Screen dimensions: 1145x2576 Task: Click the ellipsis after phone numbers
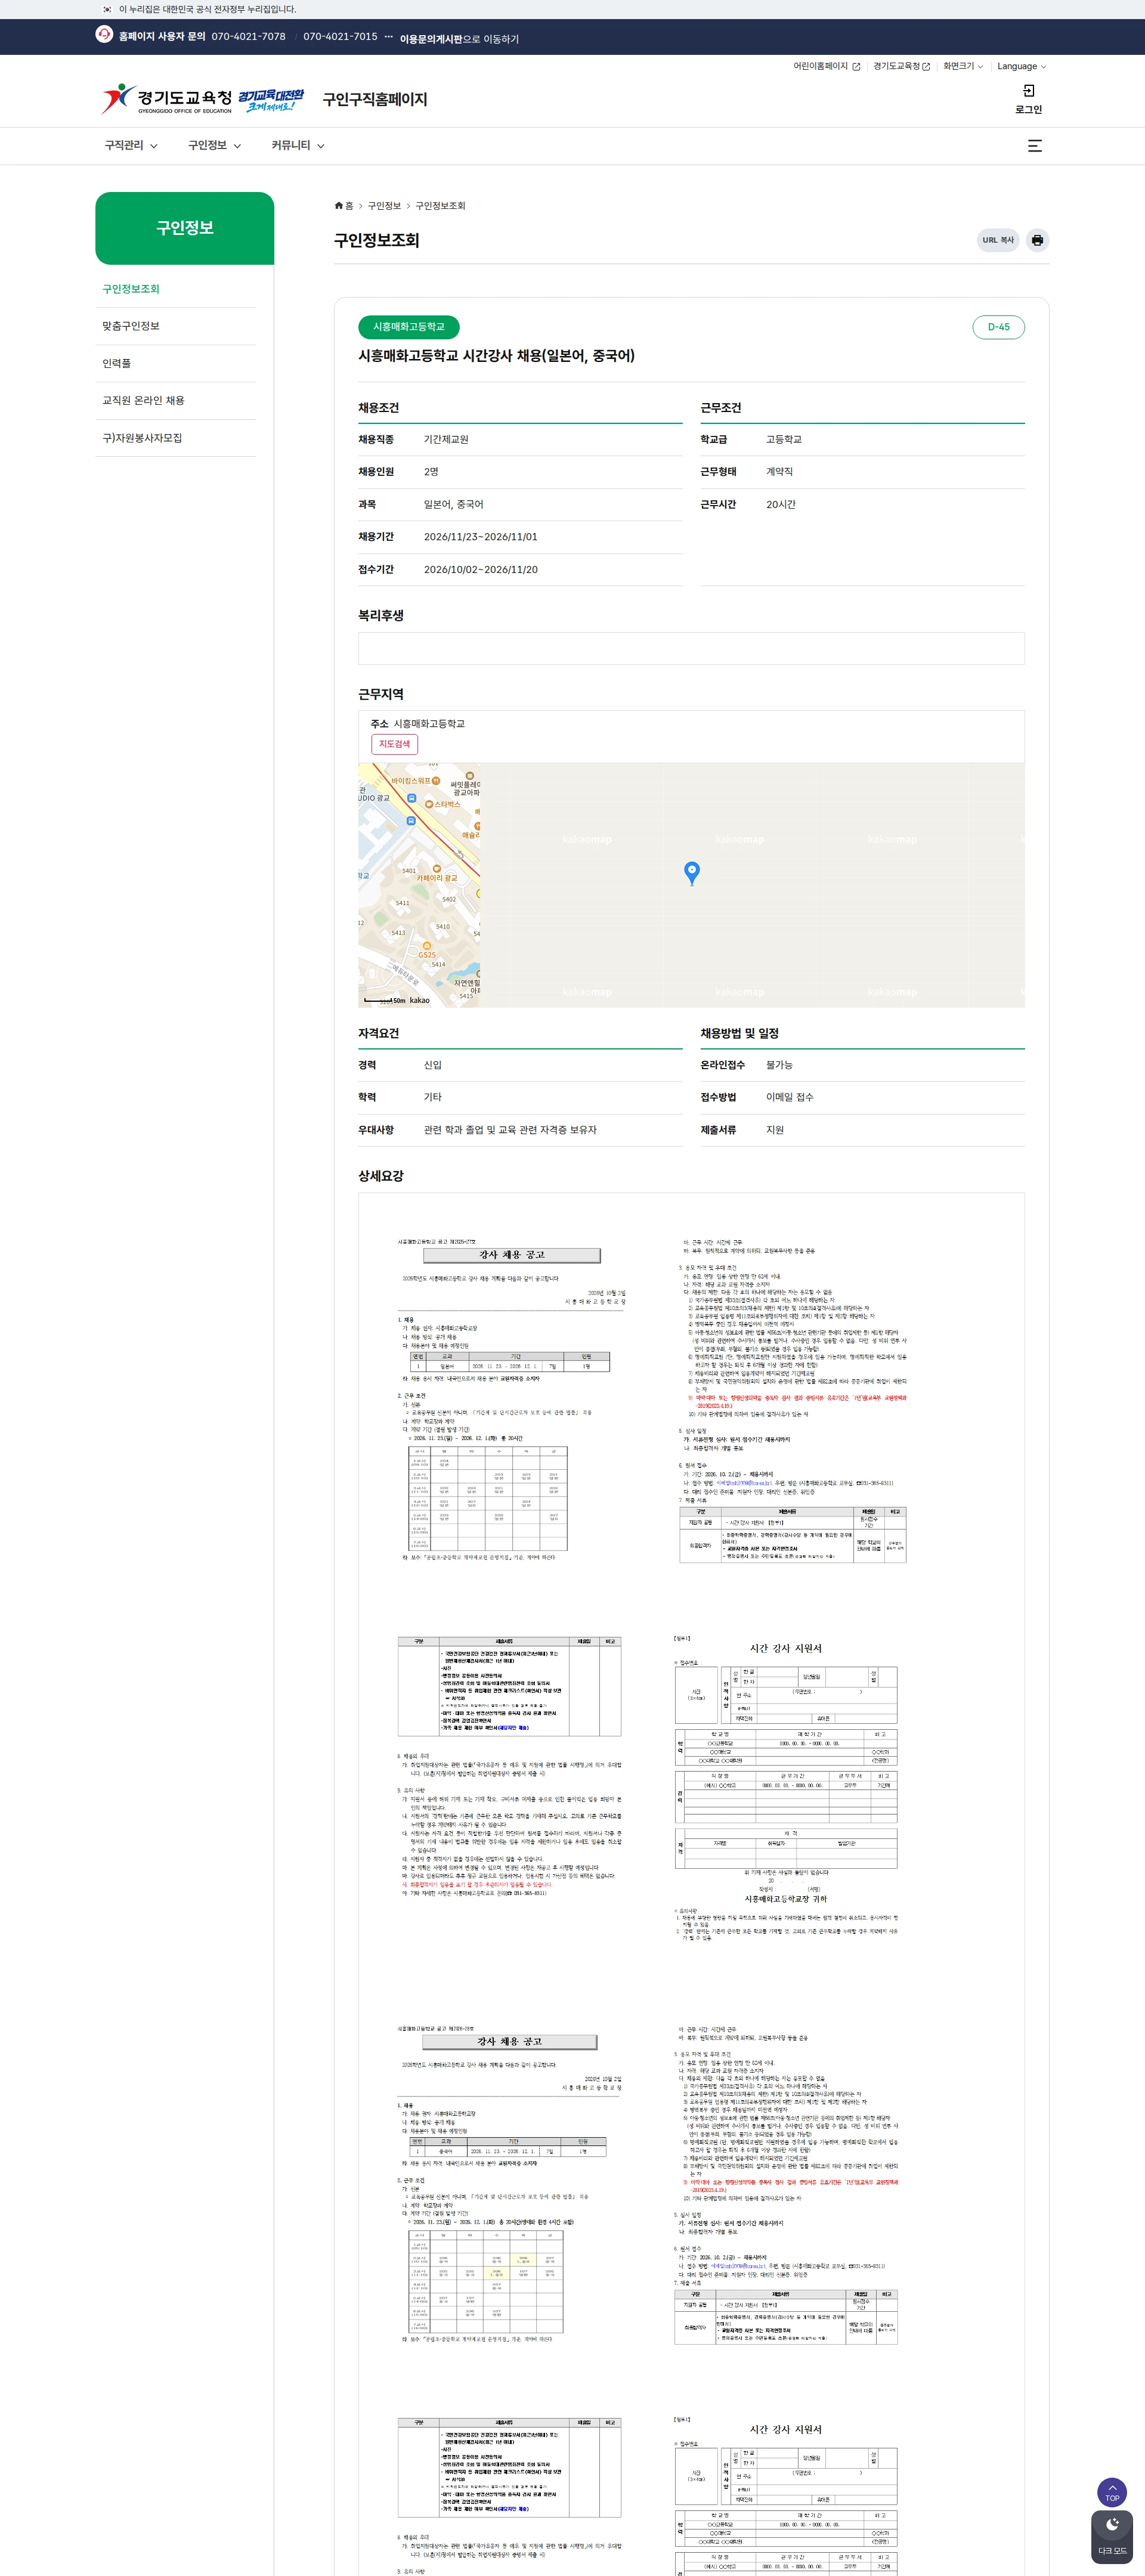click(x=389, y=36)
